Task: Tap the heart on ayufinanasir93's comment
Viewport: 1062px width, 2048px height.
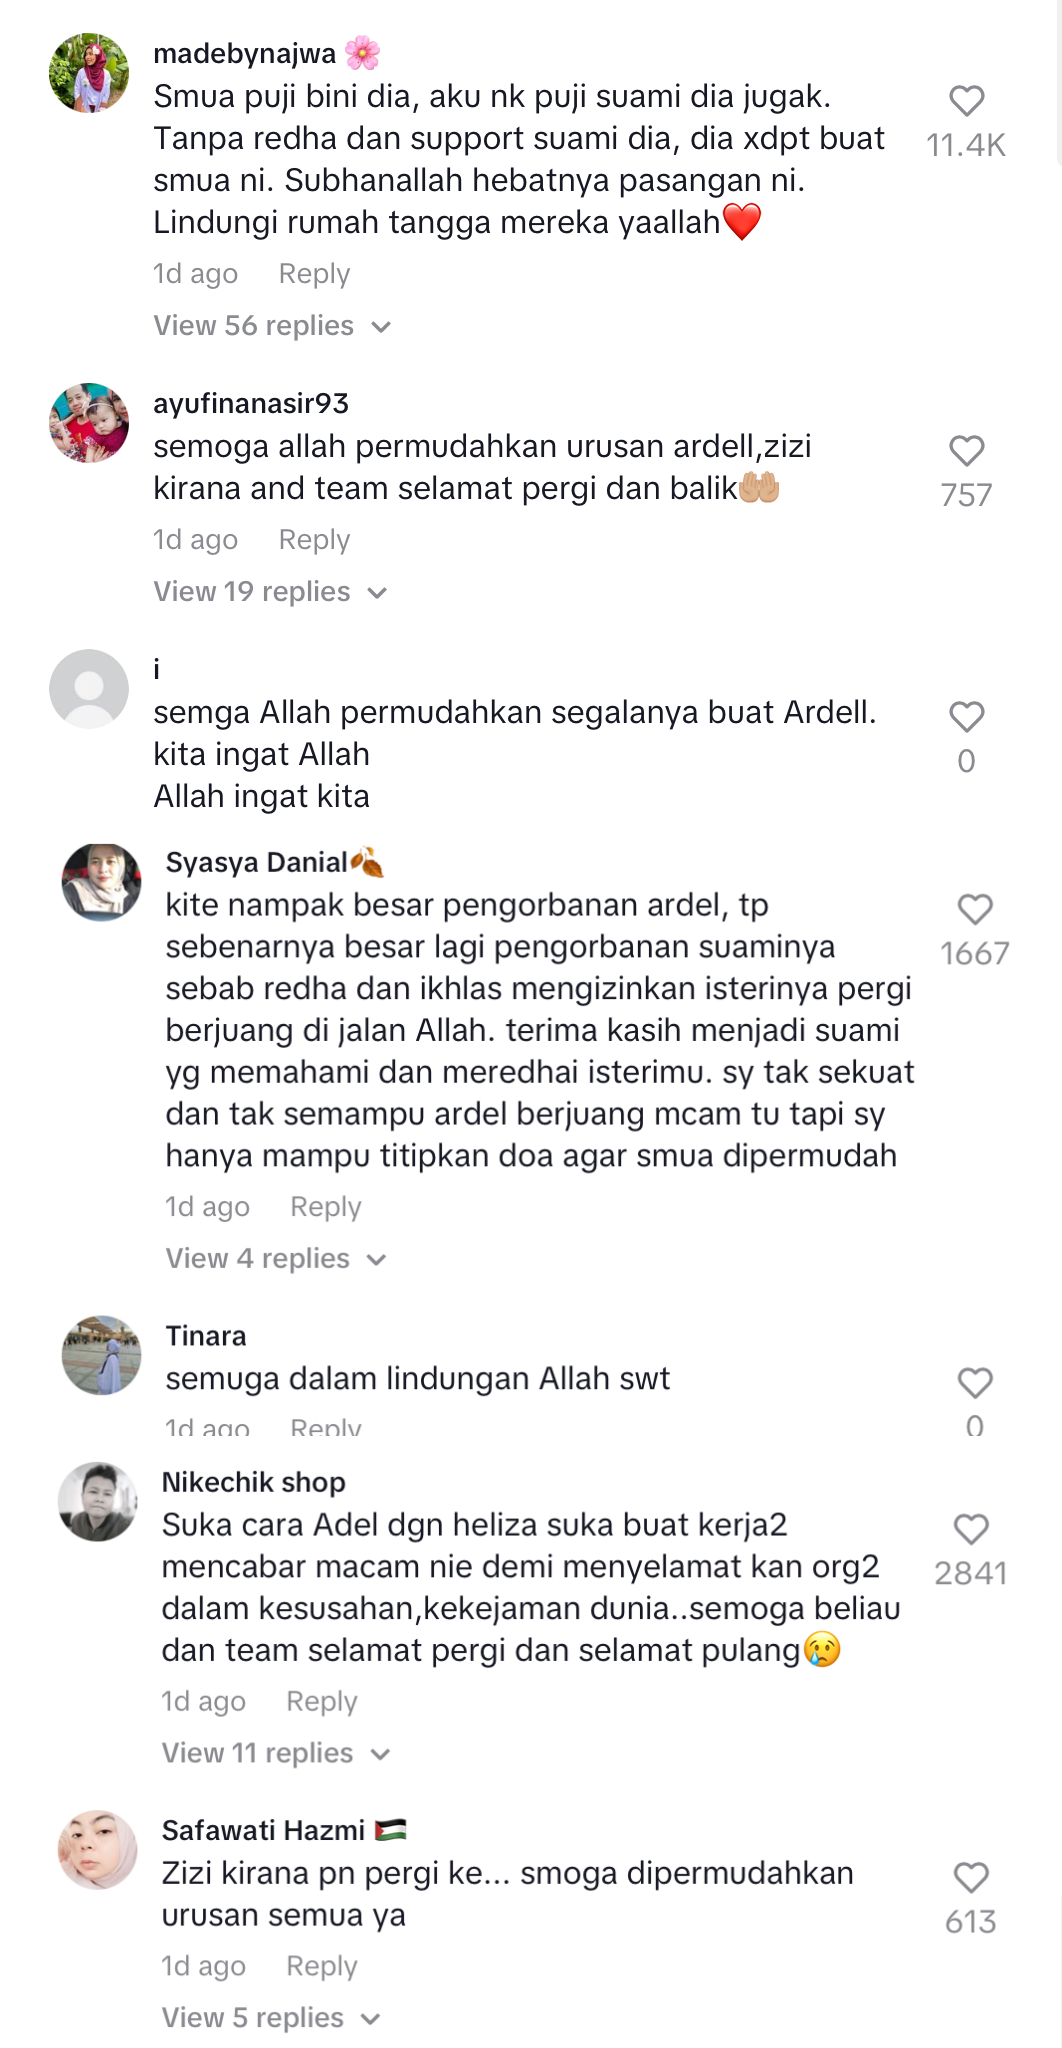Action: click(x=966, y=450)
